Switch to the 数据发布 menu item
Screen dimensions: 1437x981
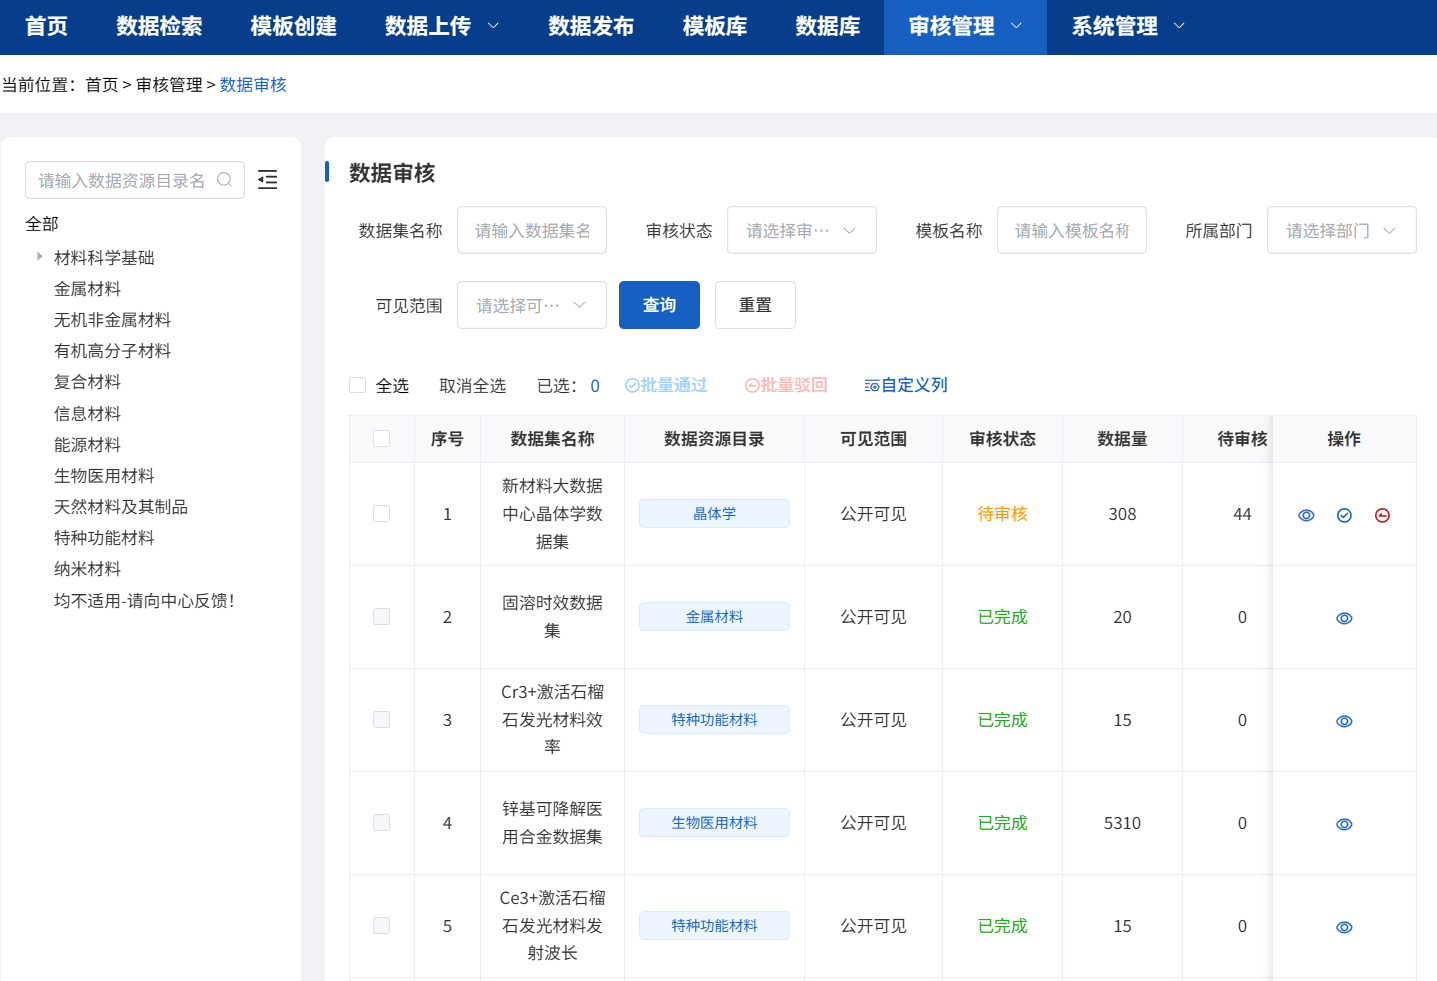(591, 27)
